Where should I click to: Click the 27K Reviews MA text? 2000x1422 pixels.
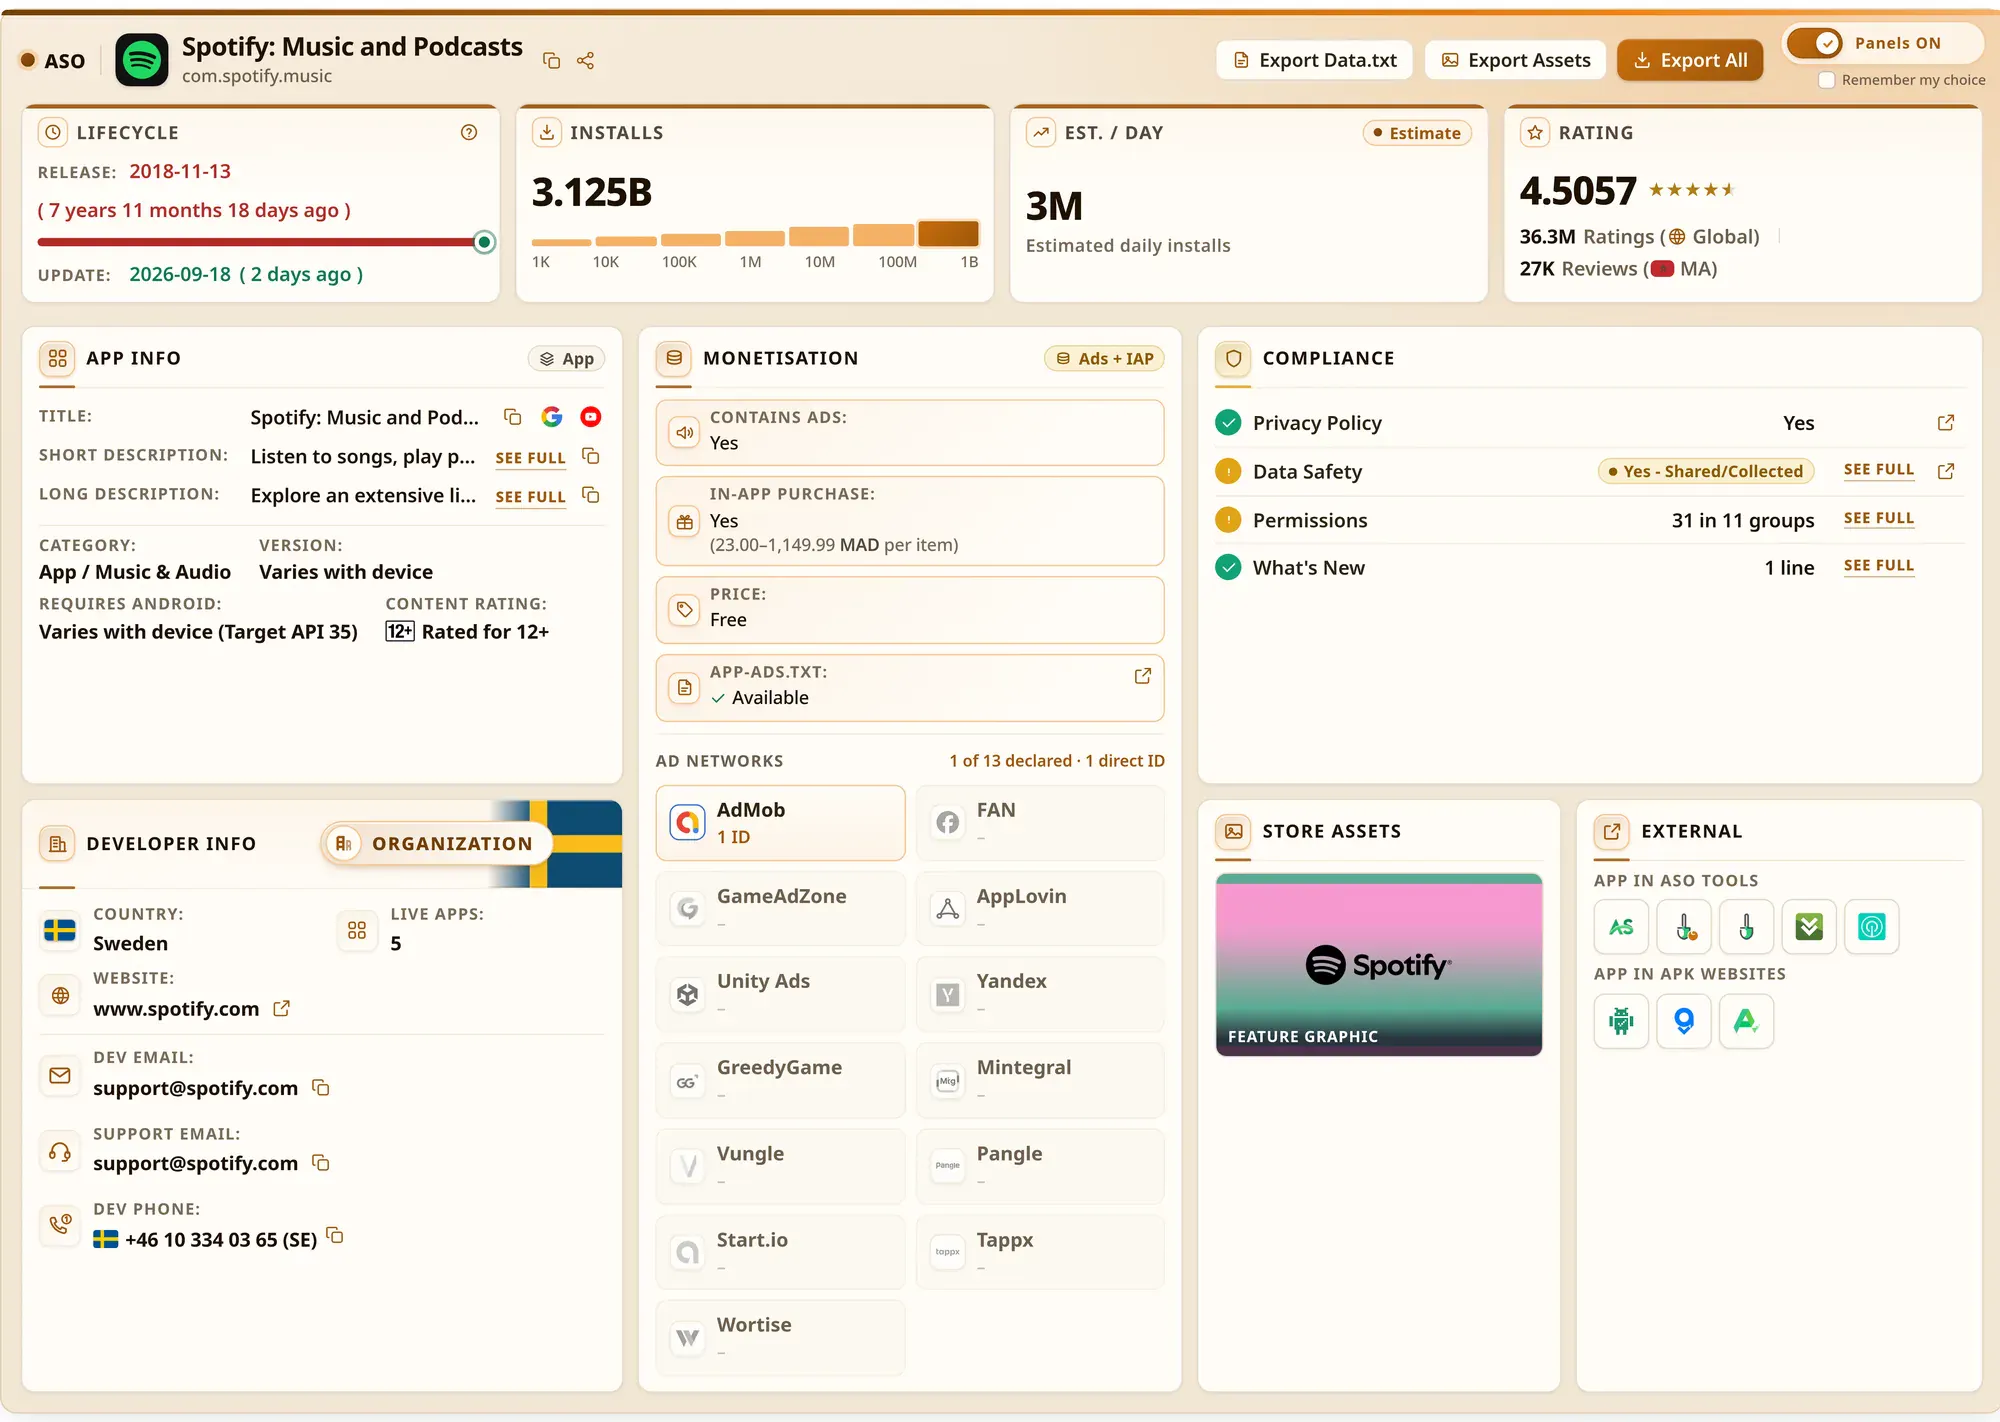point(1618,269)
